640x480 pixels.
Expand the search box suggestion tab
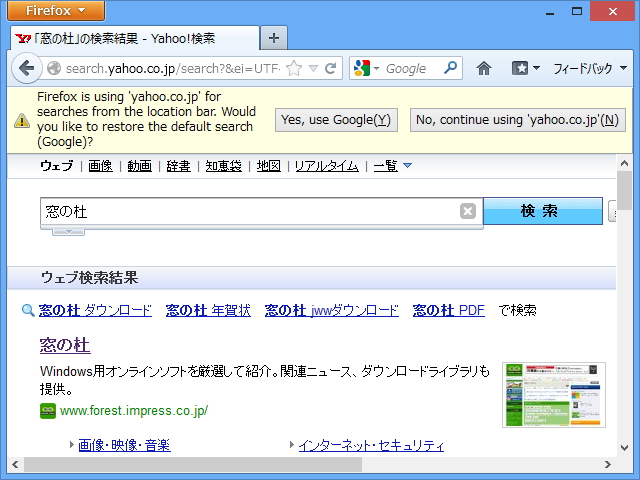[x=69, y=232]
